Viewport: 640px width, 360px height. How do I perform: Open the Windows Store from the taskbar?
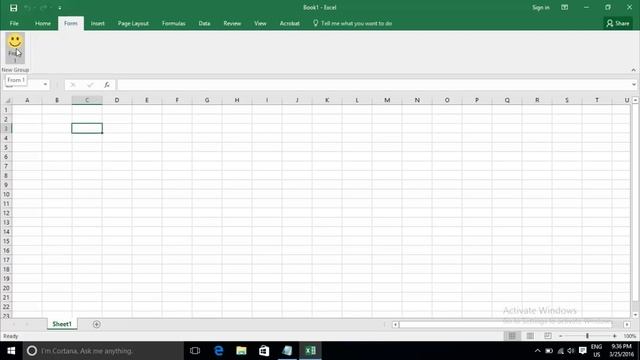(264, 351)
